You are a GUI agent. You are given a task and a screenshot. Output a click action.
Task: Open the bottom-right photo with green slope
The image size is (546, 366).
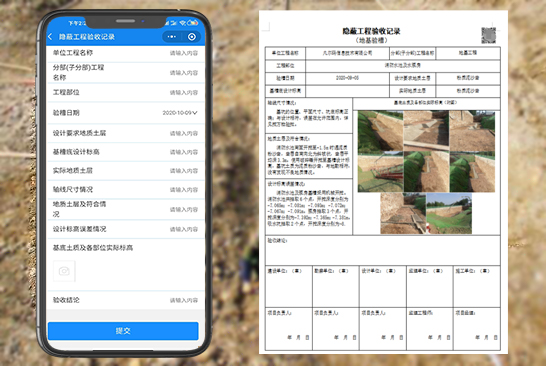(449, 213)
